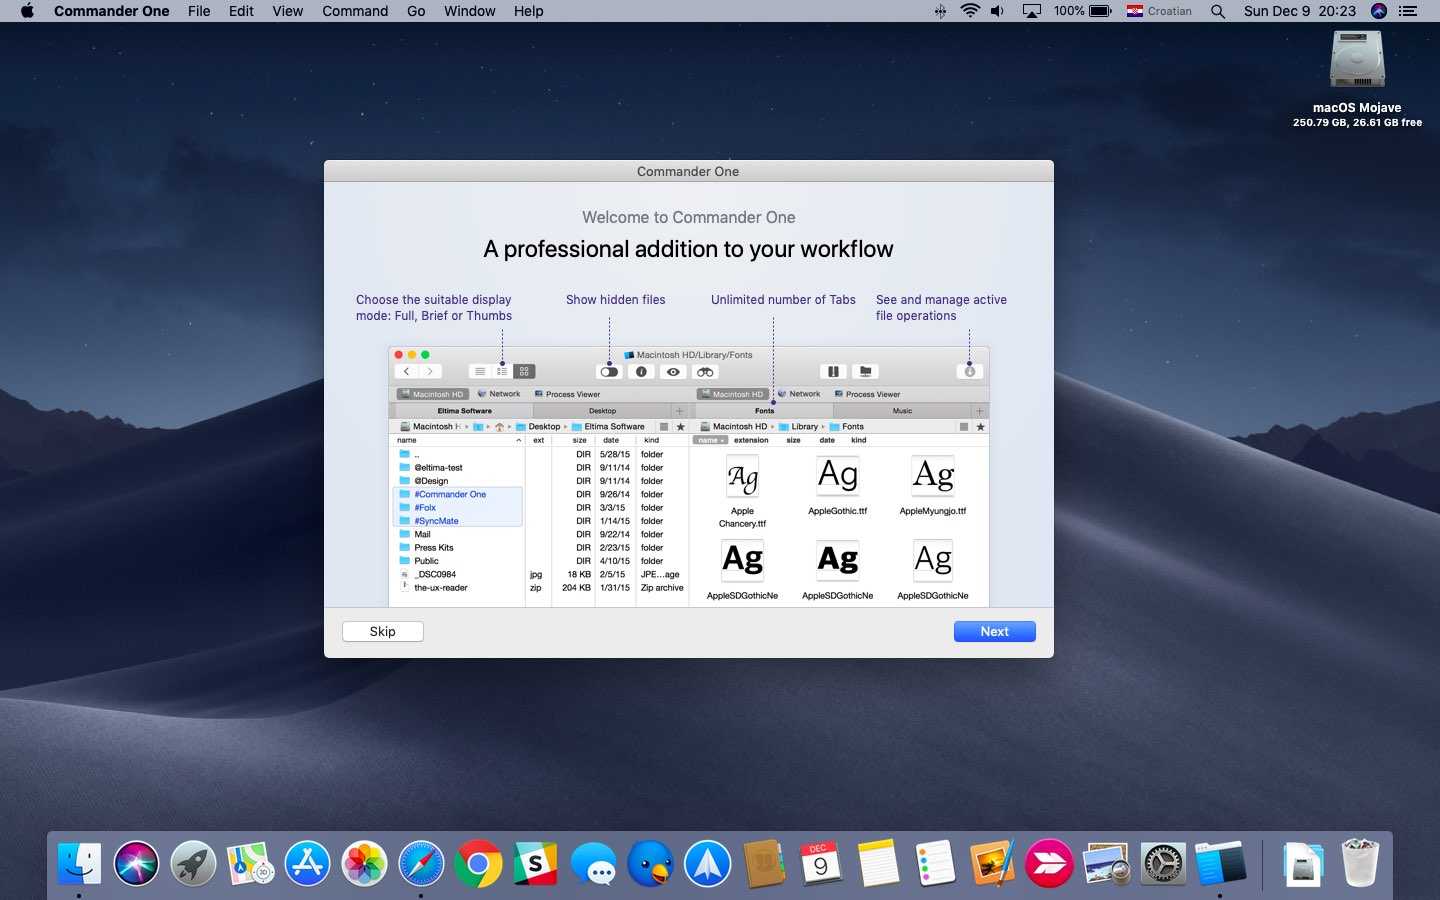Open Skitch from the Dock
Image resolution: width=1440 pixels, height=900 pixels.
[x=1049, y=863]
